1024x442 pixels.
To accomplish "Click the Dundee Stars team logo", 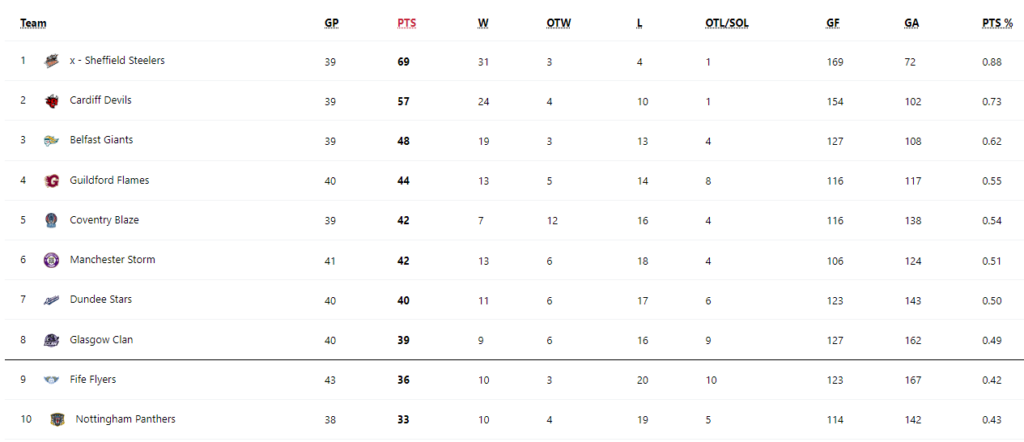I will (x=52, y=300).
